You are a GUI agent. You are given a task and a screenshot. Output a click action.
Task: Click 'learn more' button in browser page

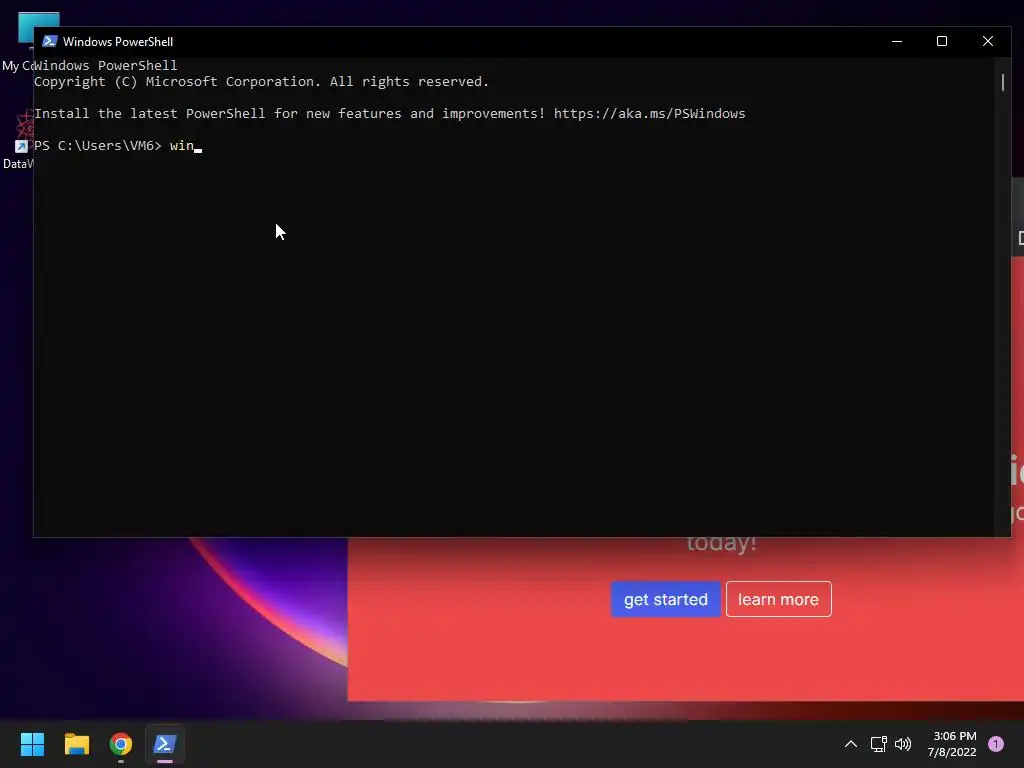[778, 599]
